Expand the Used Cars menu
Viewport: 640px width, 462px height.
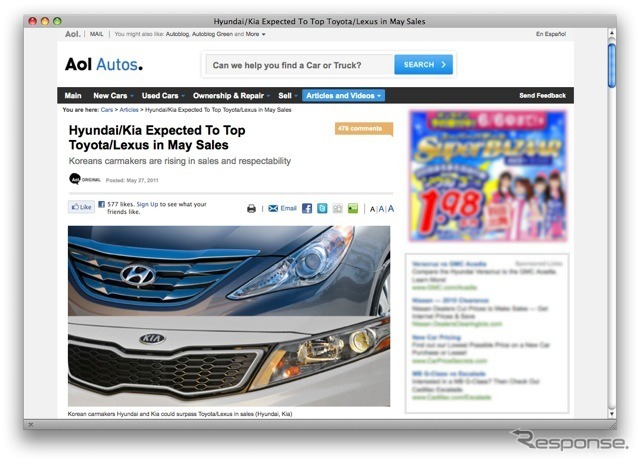pos(163,96)
